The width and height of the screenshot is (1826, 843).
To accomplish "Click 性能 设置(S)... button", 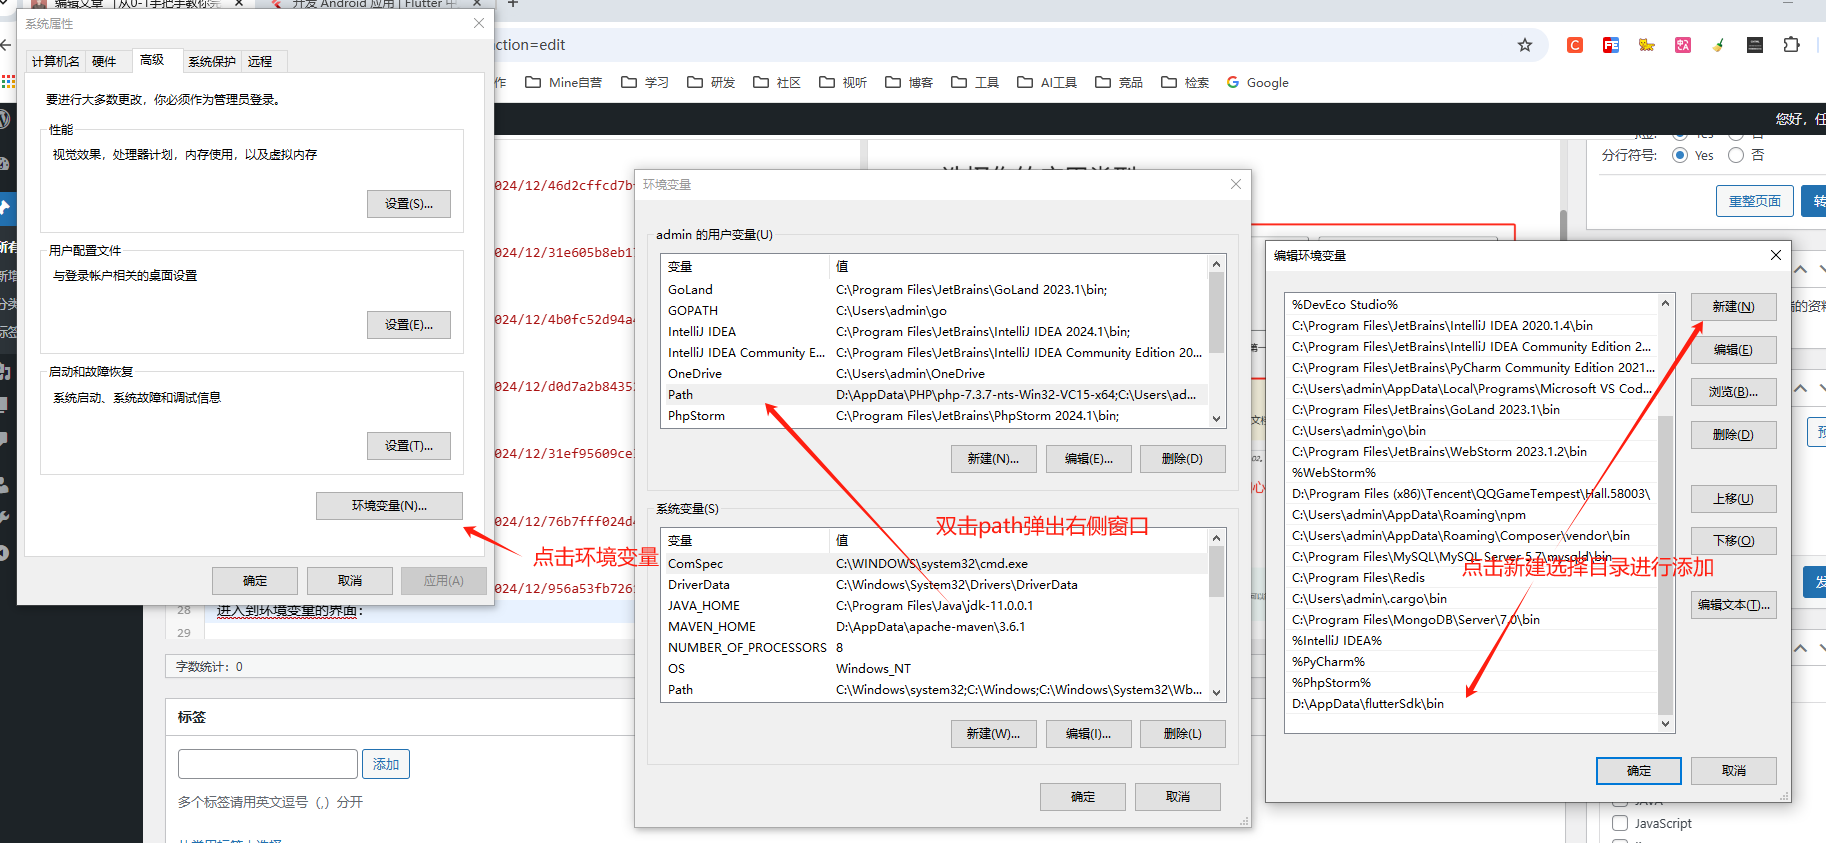I will click(x=409, y=204).
